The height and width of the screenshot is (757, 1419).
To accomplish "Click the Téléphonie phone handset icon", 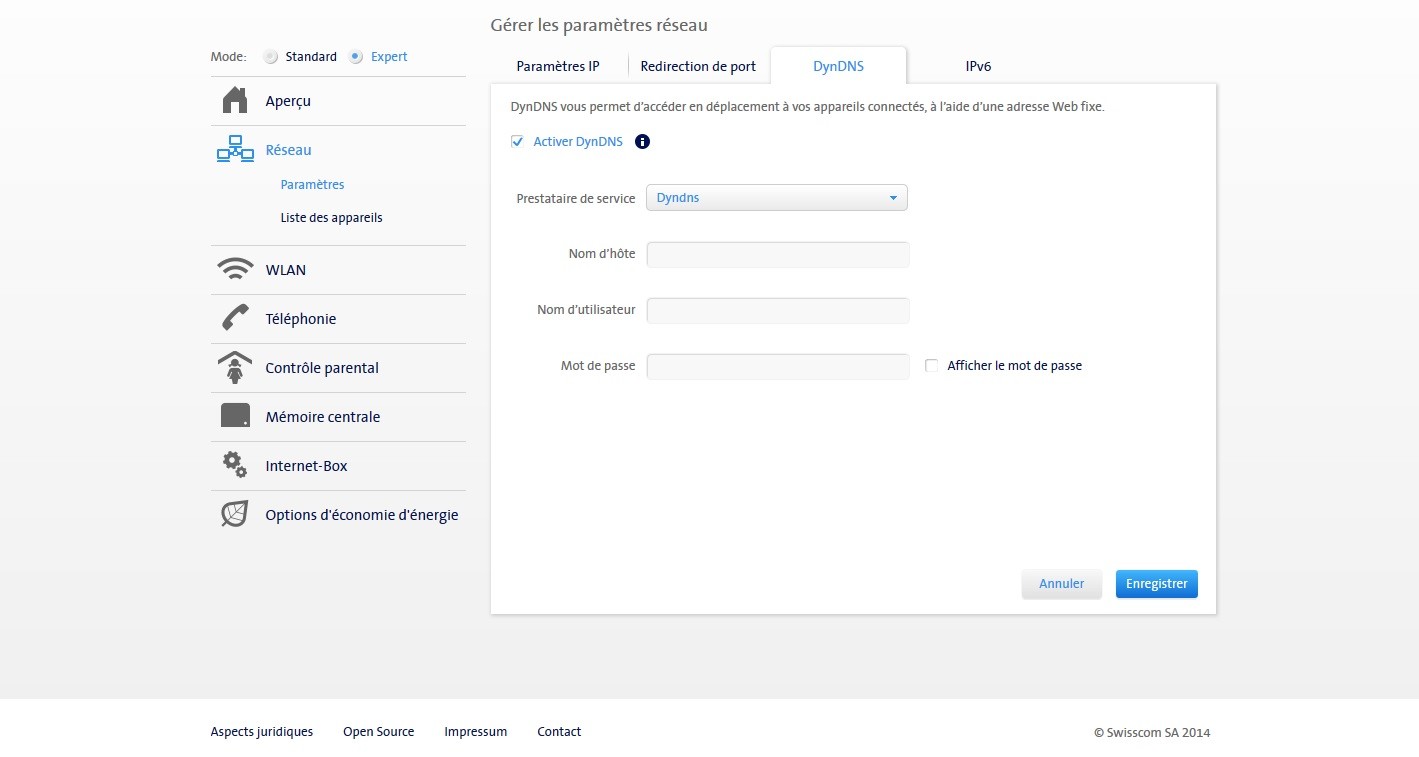I will coord(235,319).
